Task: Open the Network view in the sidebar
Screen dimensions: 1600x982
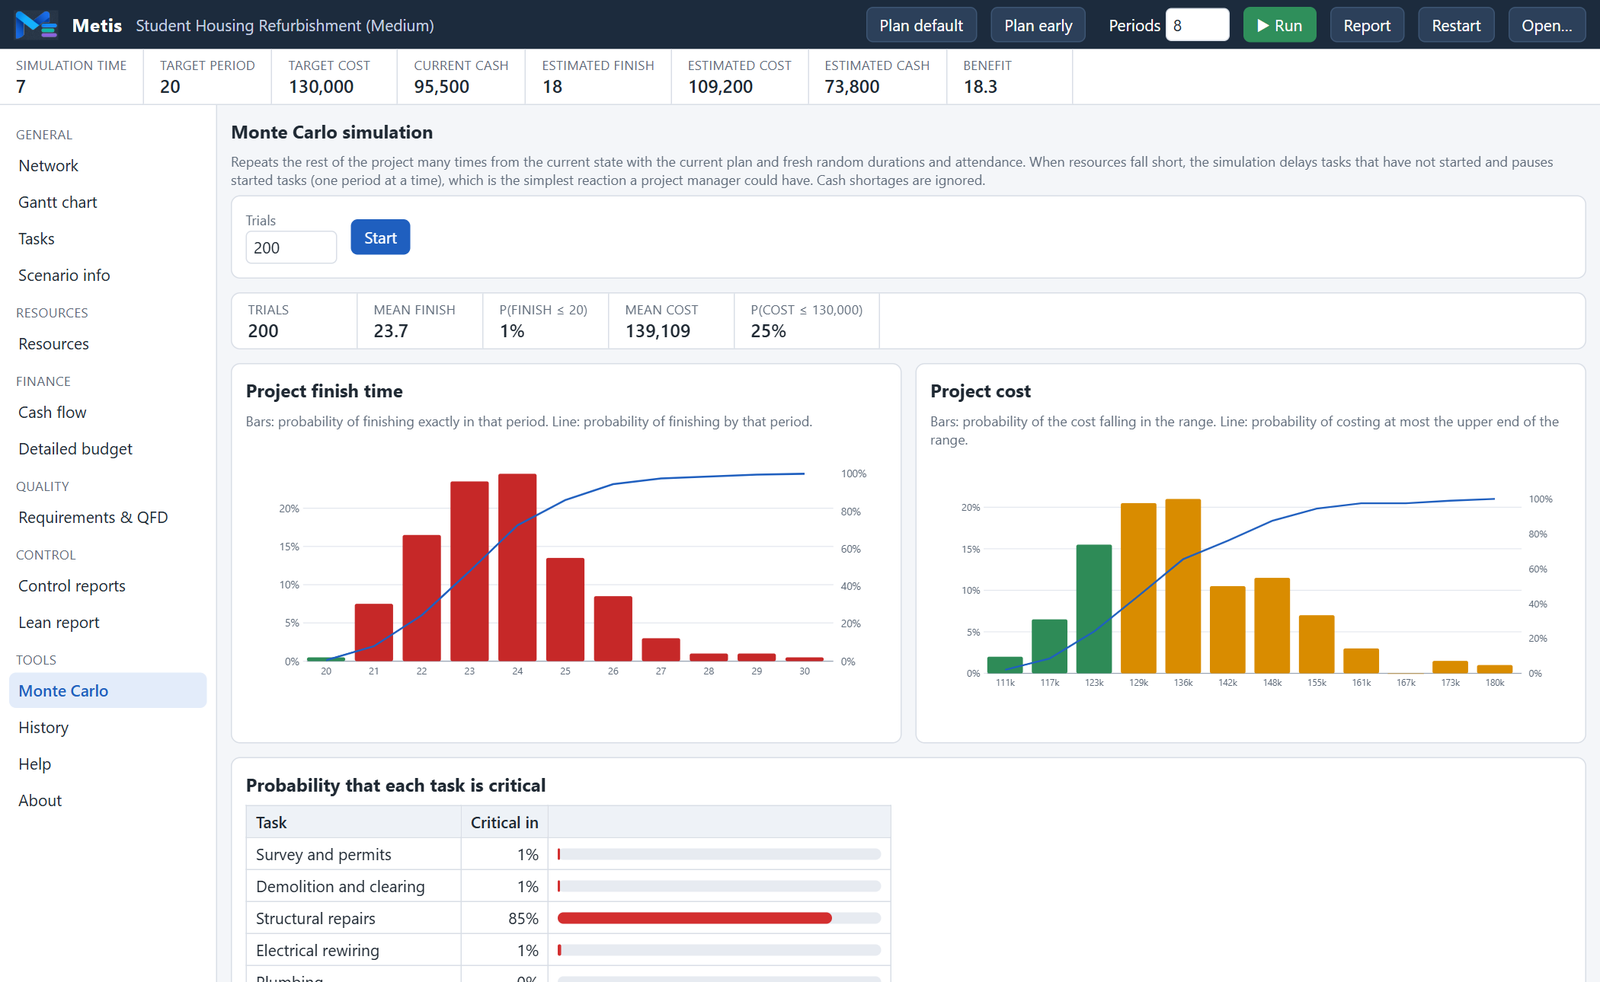Action: (x=108, y=166)
